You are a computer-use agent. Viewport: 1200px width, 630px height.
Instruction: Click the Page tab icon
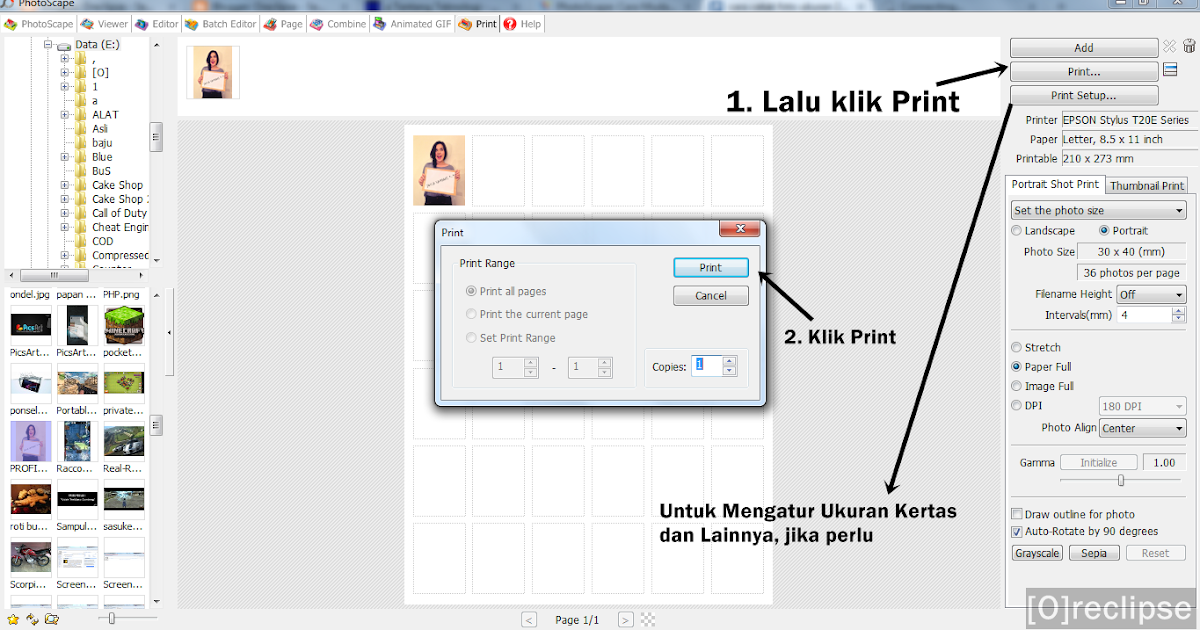click(x=271, y=24)
